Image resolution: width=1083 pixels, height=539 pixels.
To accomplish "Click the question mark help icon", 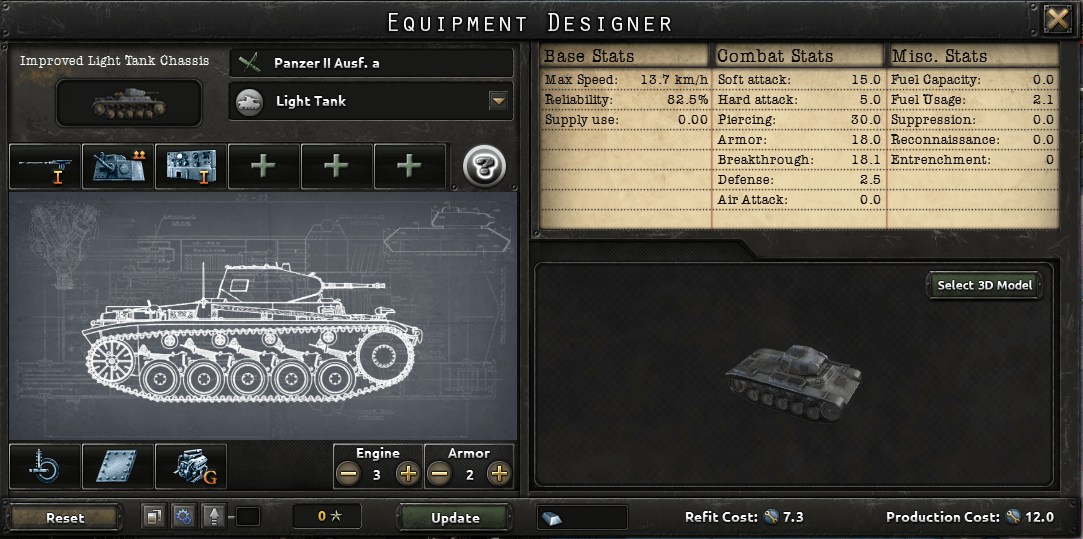I will pyautogui.click(x=484, y=167).
